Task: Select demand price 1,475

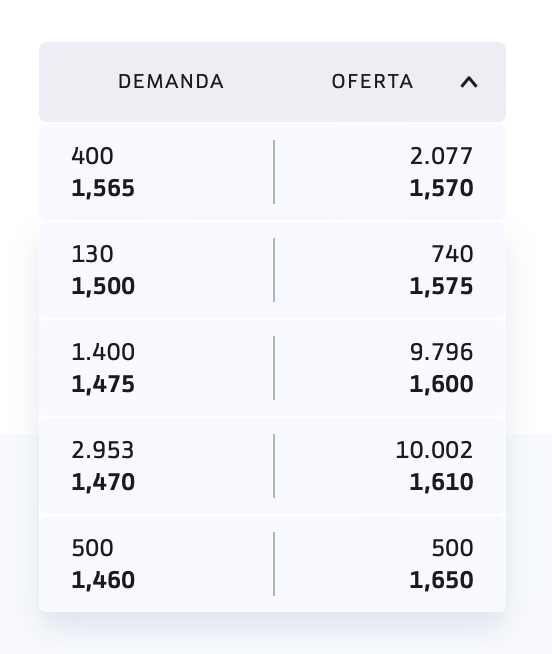Action: [103, 384]
